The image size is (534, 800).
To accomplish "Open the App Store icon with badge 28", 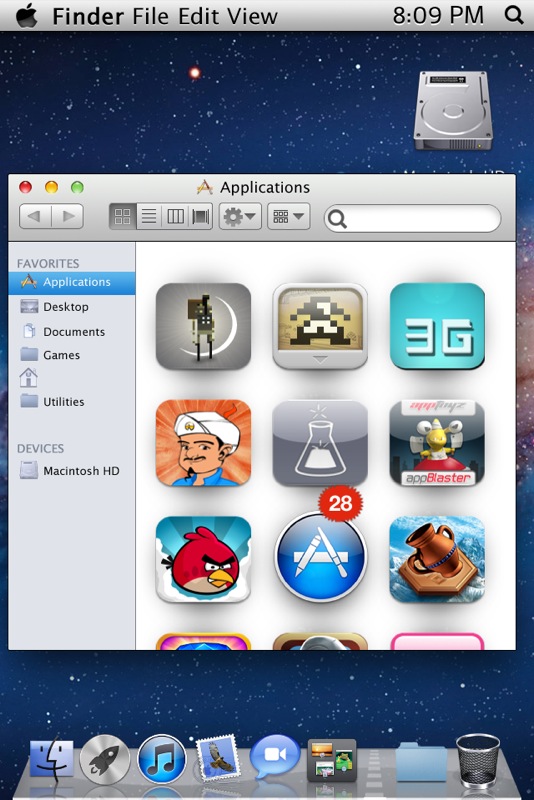I will pyautogui.click(x=320, y=555).
